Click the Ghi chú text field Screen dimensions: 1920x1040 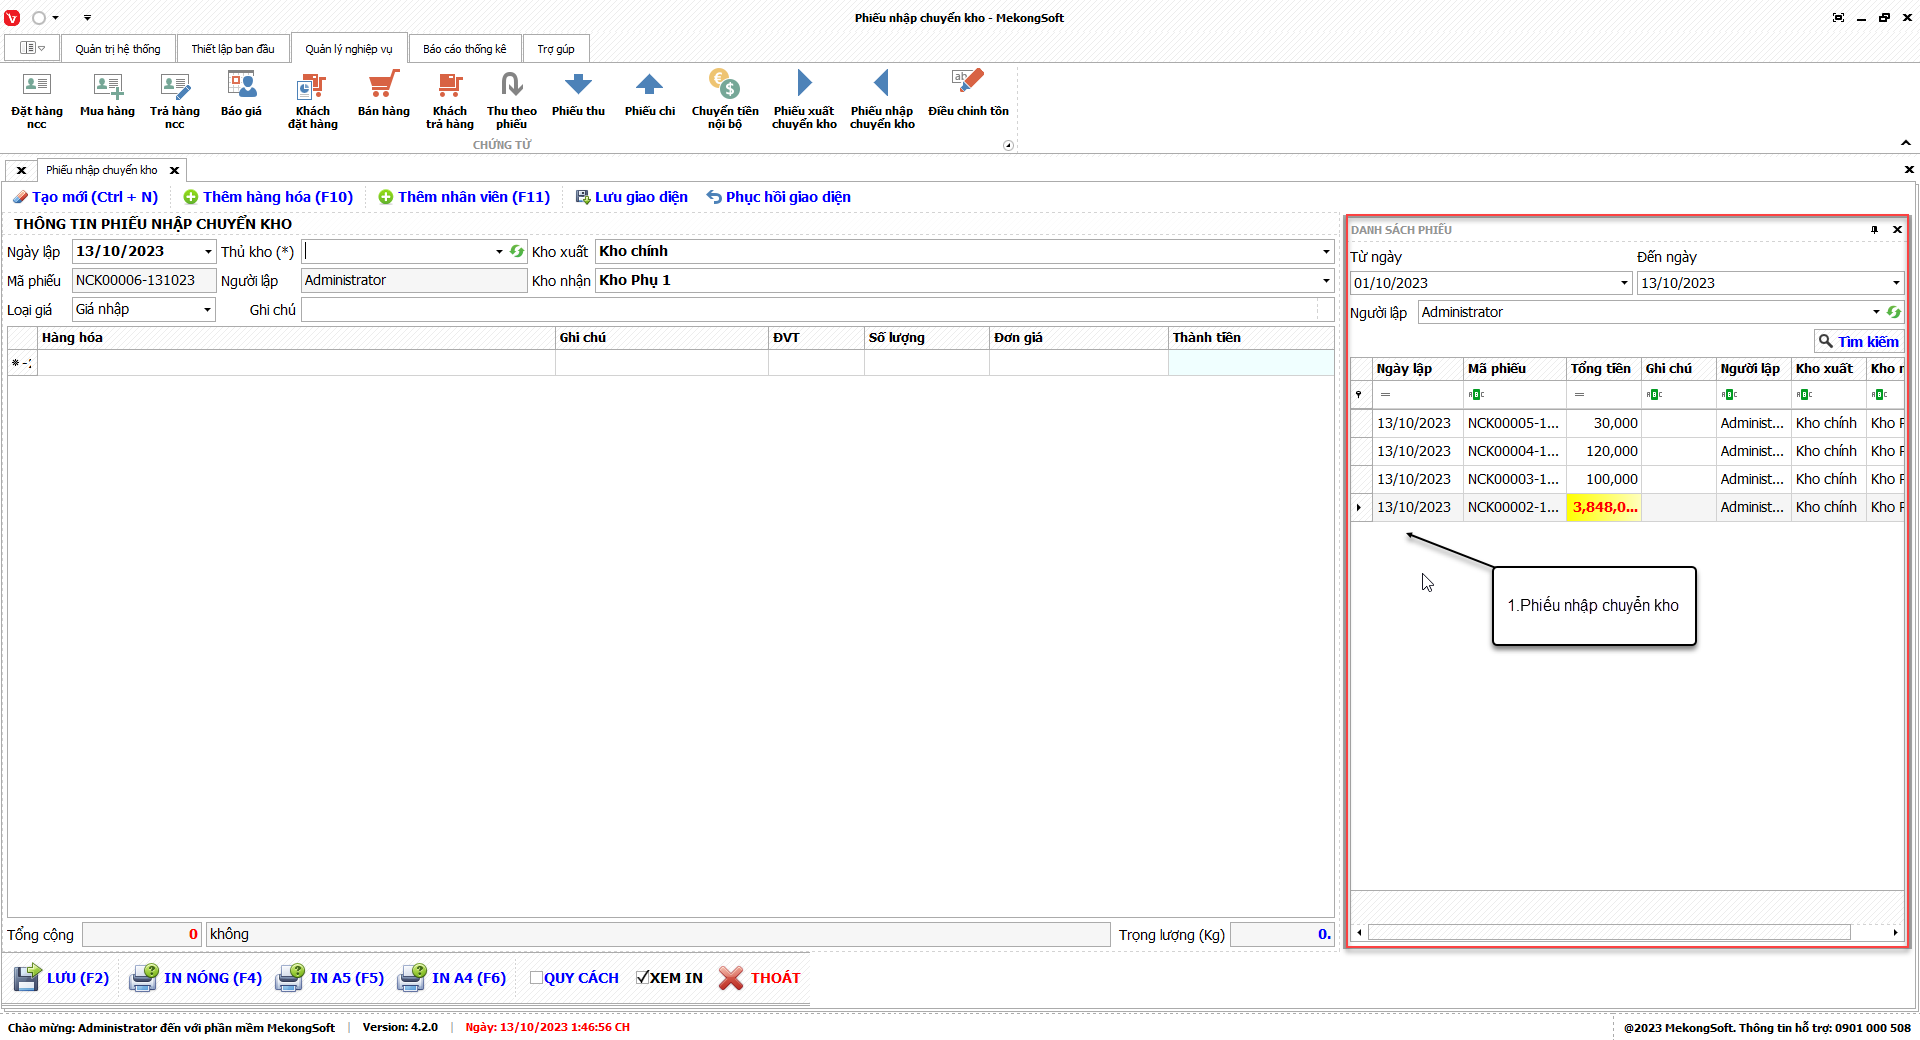[x=810, y=310]
